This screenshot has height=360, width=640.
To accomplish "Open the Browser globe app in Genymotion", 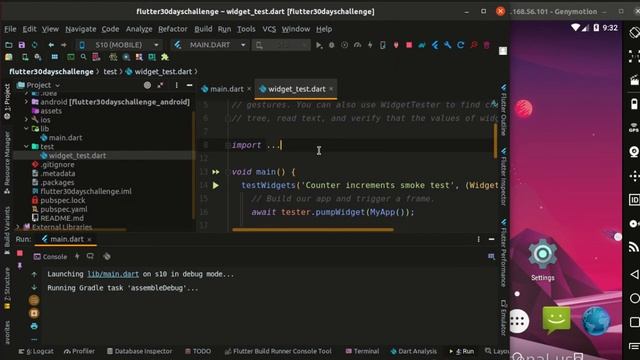I will pyautogui.click(x=596, y=321).
